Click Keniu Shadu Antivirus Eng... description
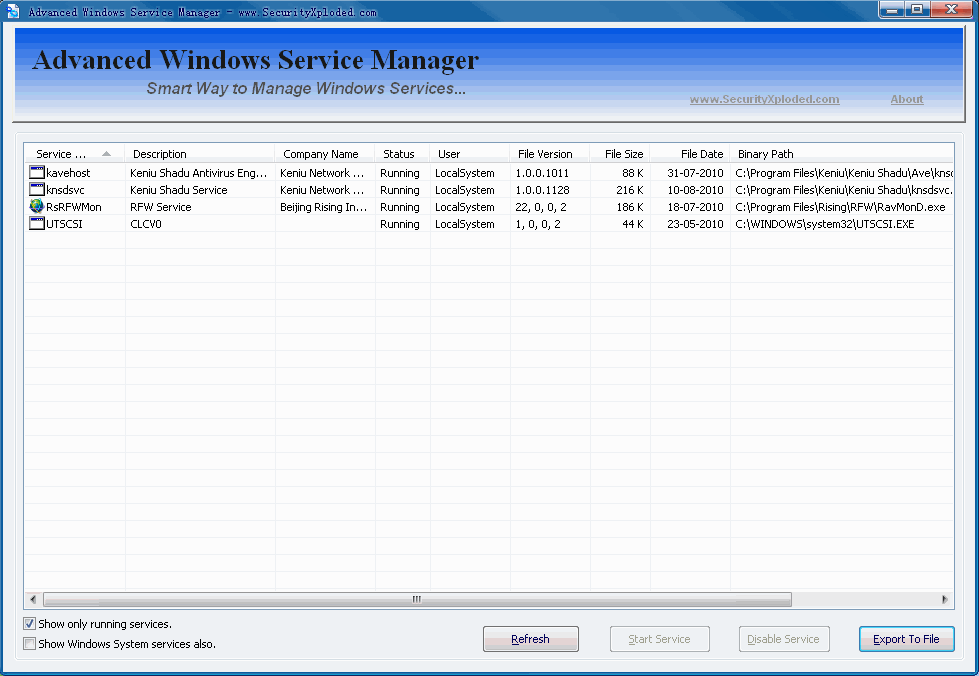The image size is (979, 676). pos(199,173)
